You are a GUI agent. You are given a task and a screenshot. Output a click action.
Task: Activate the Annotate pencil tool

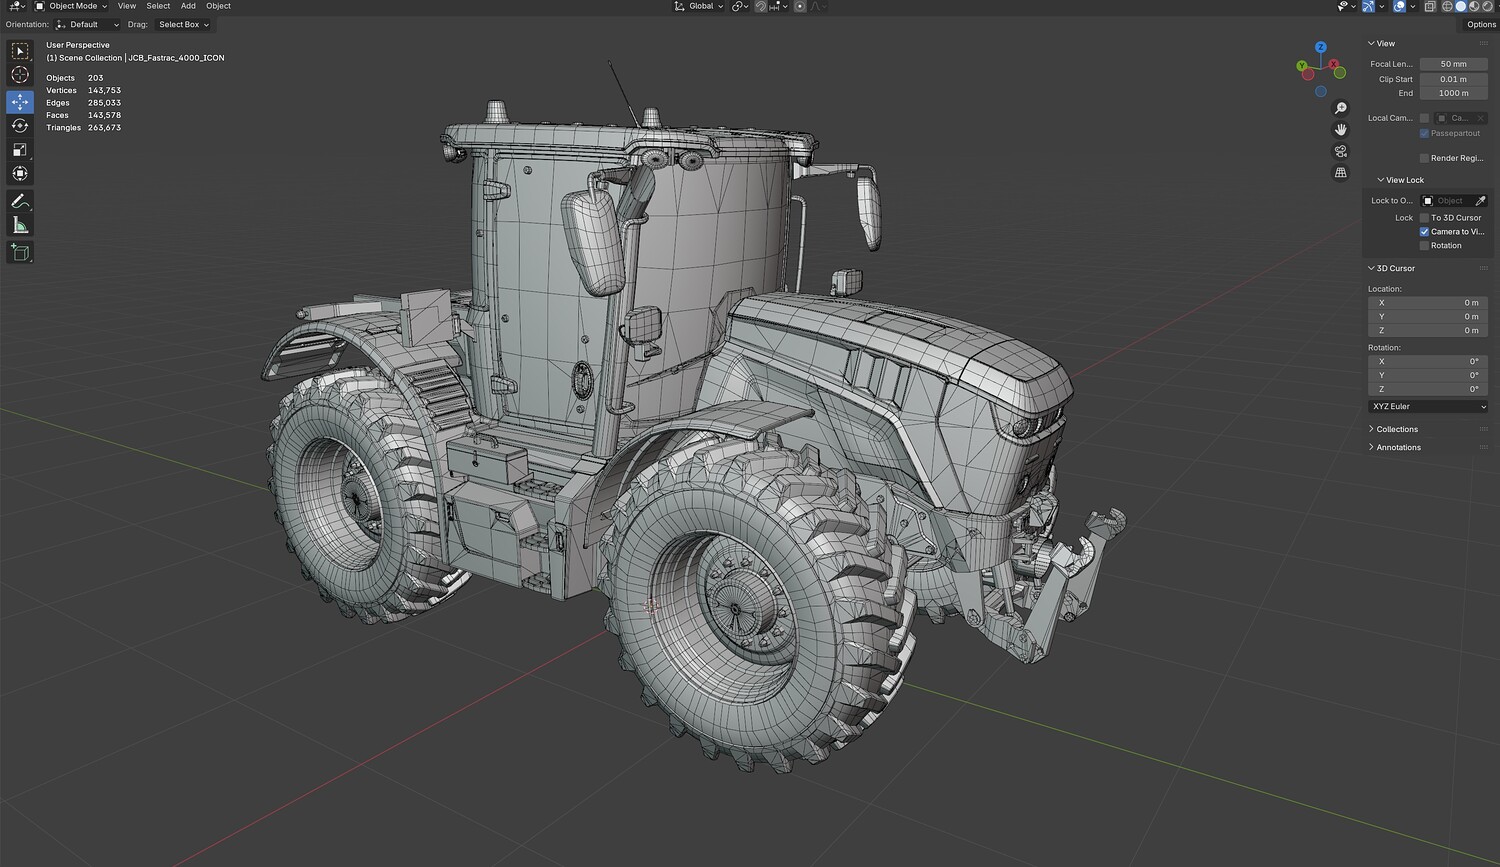pos(20,201)
